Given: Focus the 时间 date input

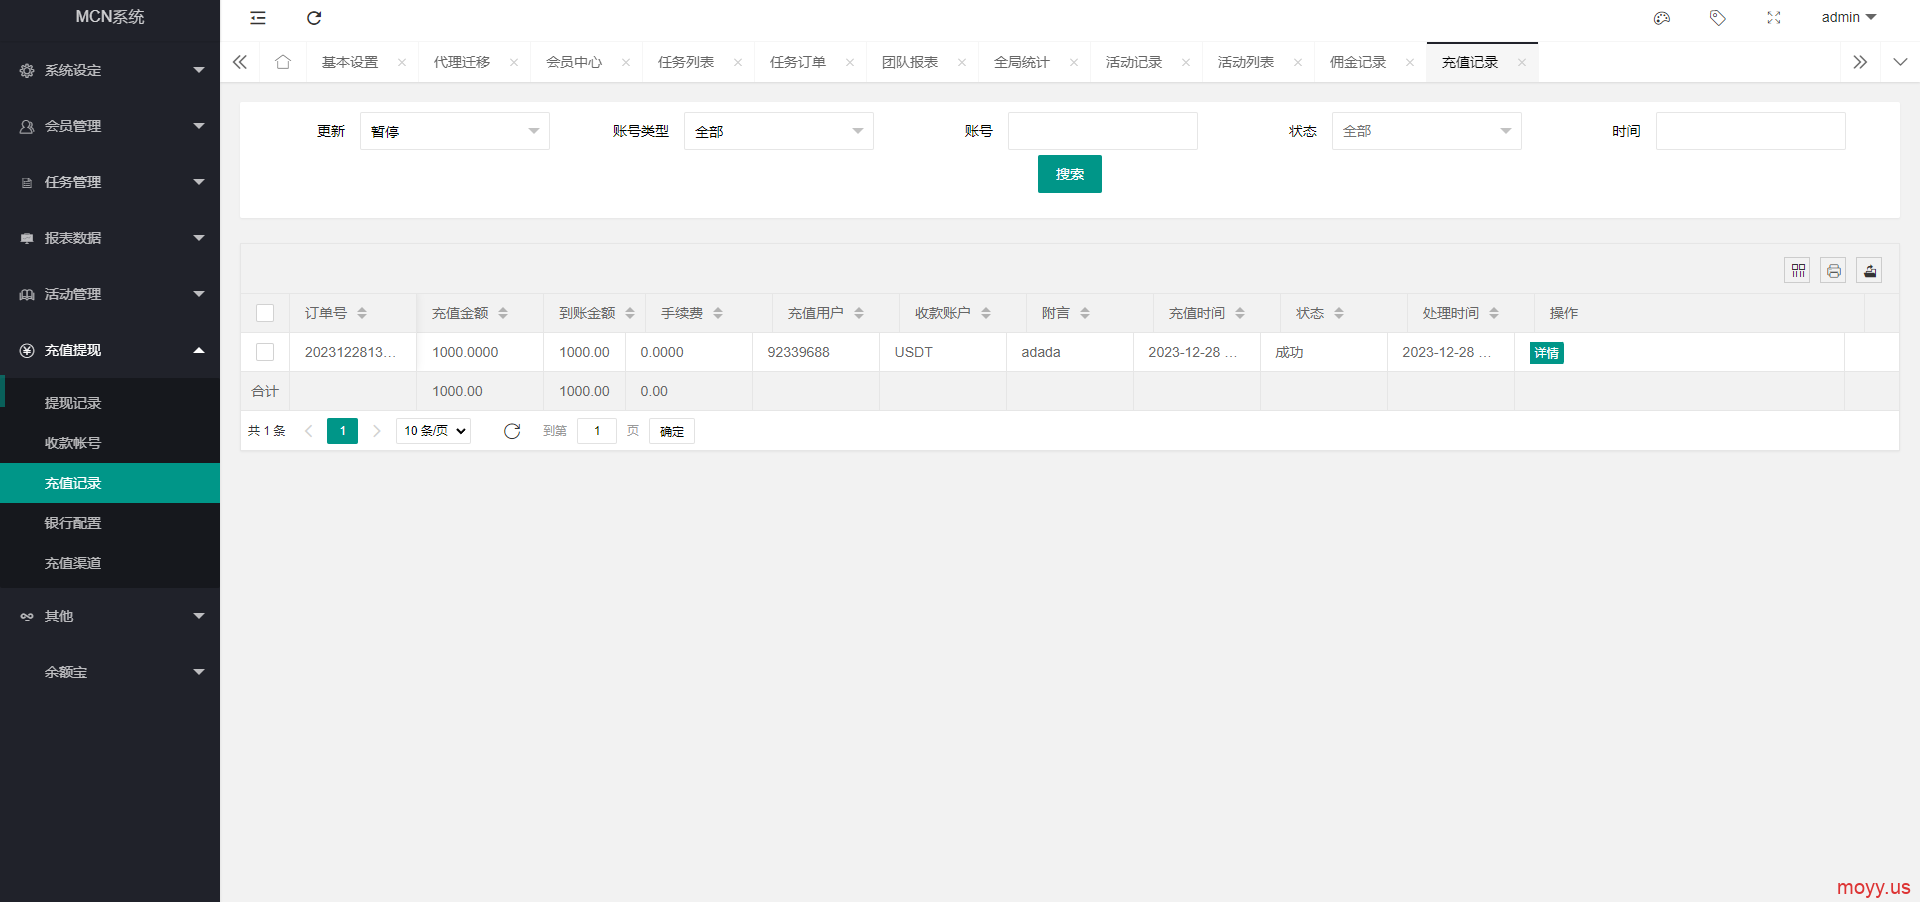Looking at the screenshot, I should point(1751,131).
